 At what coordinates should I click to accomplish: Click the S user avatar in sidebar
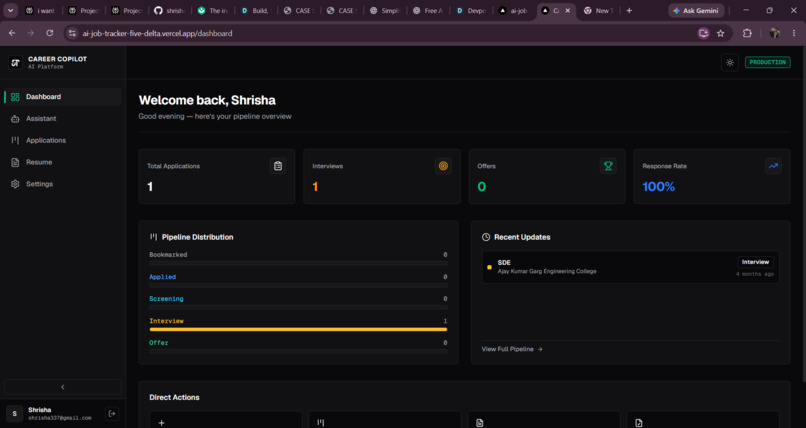pyautogui.click(x=14, y=414)
